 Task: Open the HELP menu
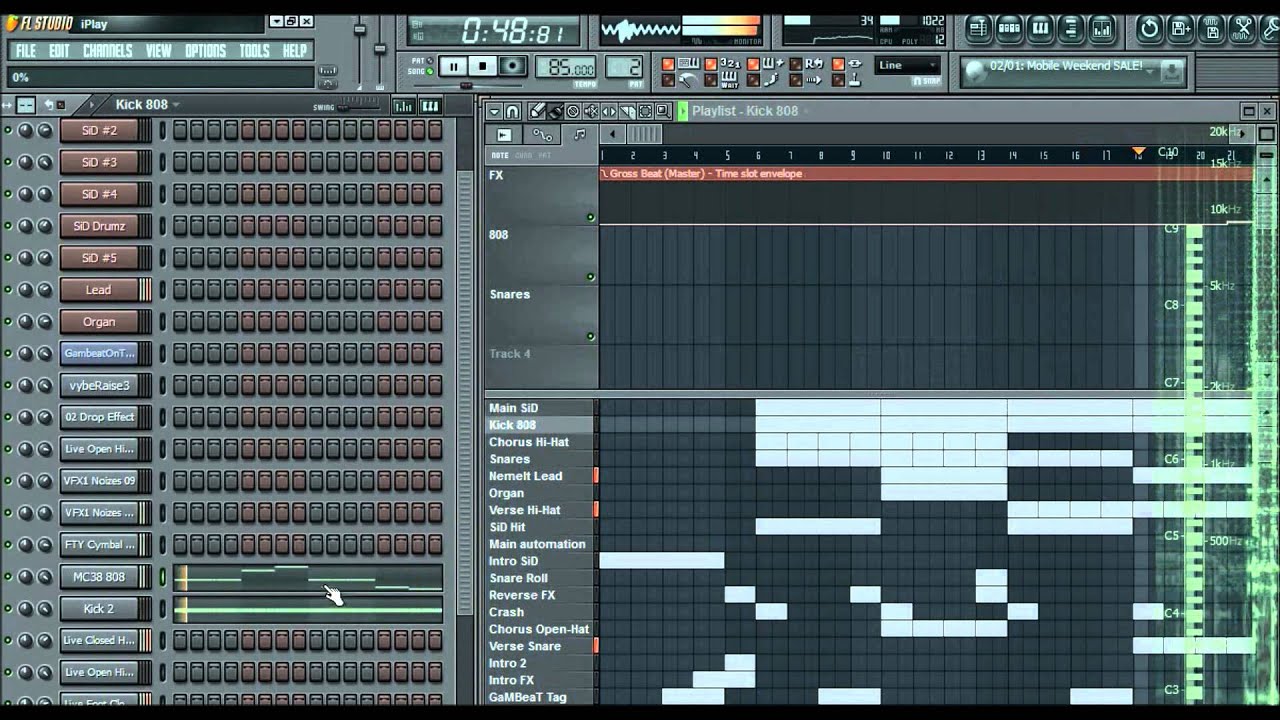click(x=295, y=50)
